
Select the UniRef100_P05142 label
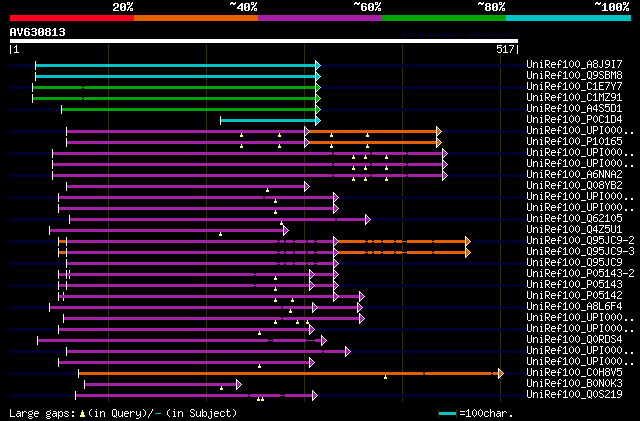574,296
